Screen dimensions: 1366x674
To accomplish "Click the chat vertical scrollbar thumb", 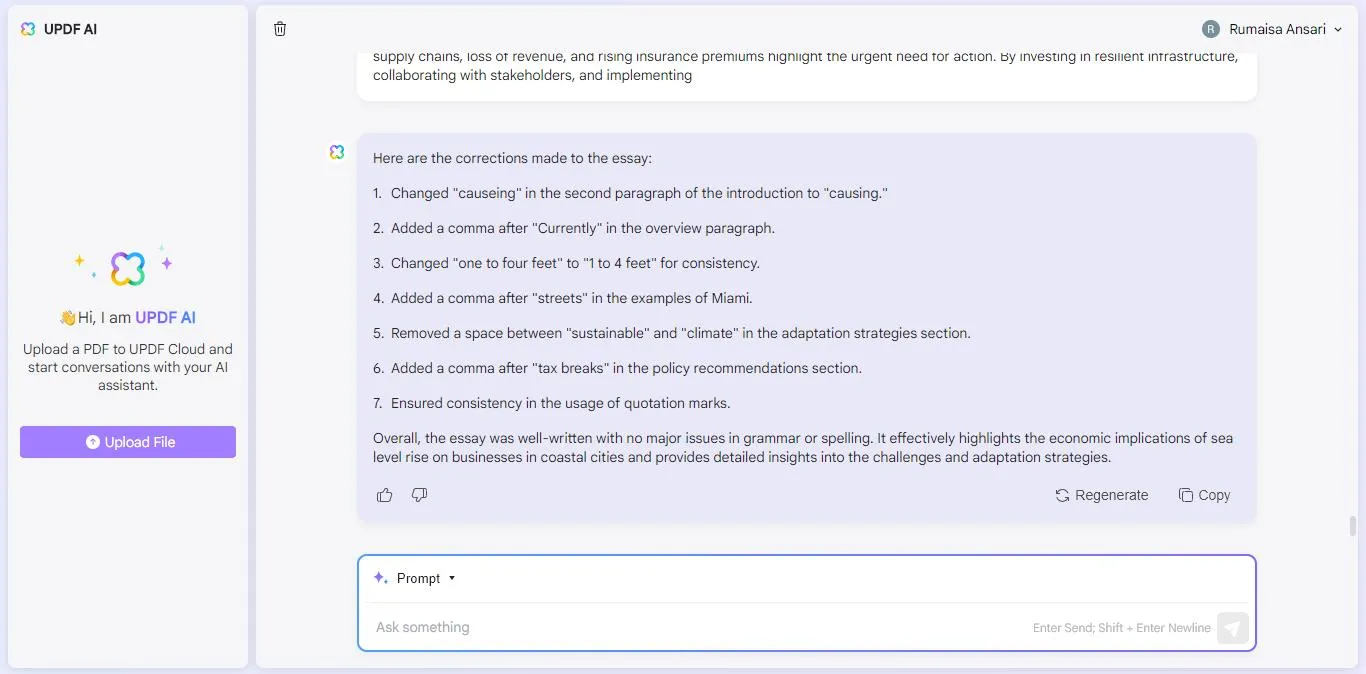I will click(1353, 526).
